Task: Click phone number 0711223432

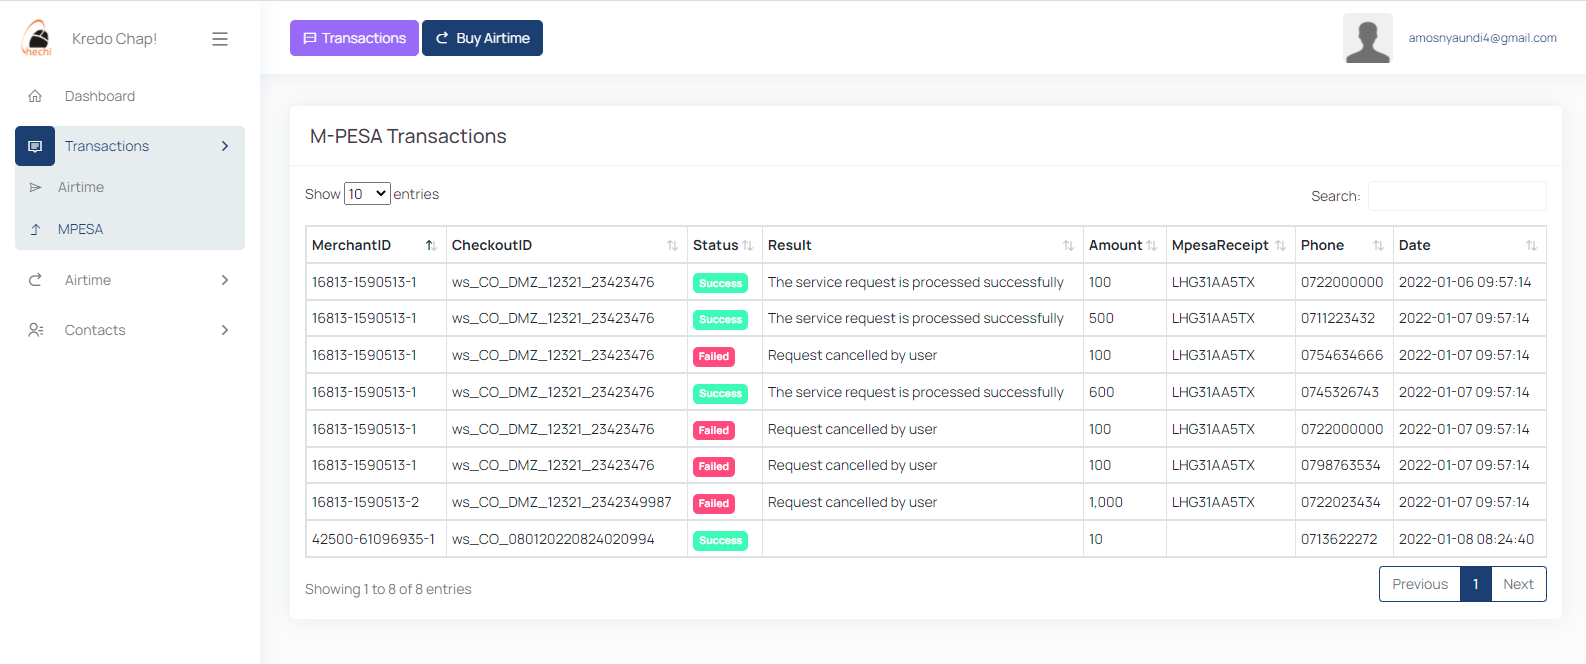Action: coord(1338,318)
